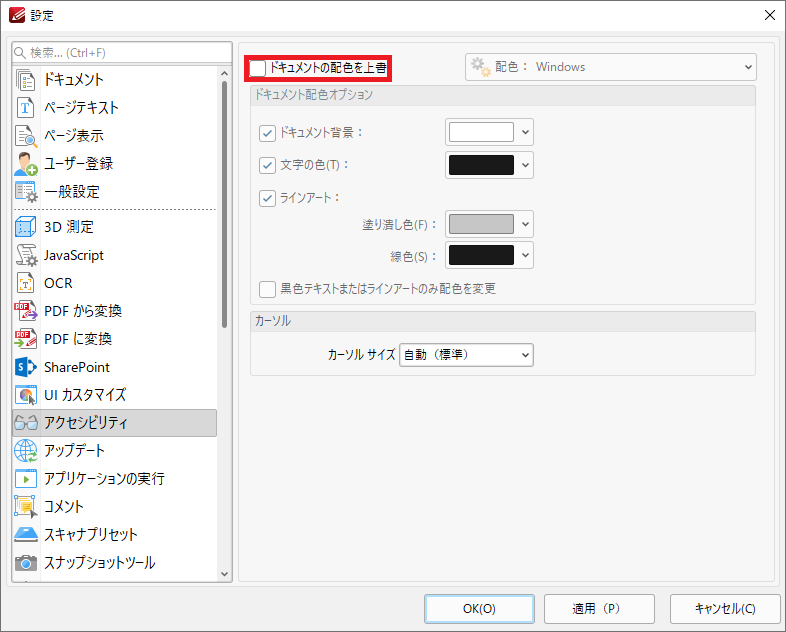Open the ユーザー登録 user icon
786x632 pixels.
coord(25,163)
